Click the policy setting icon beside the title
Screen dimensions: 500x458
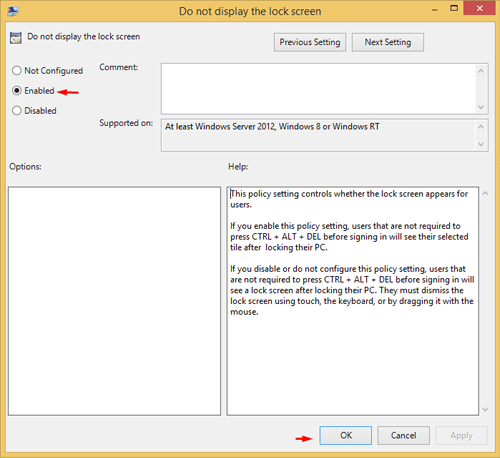[x=16, y=38]
